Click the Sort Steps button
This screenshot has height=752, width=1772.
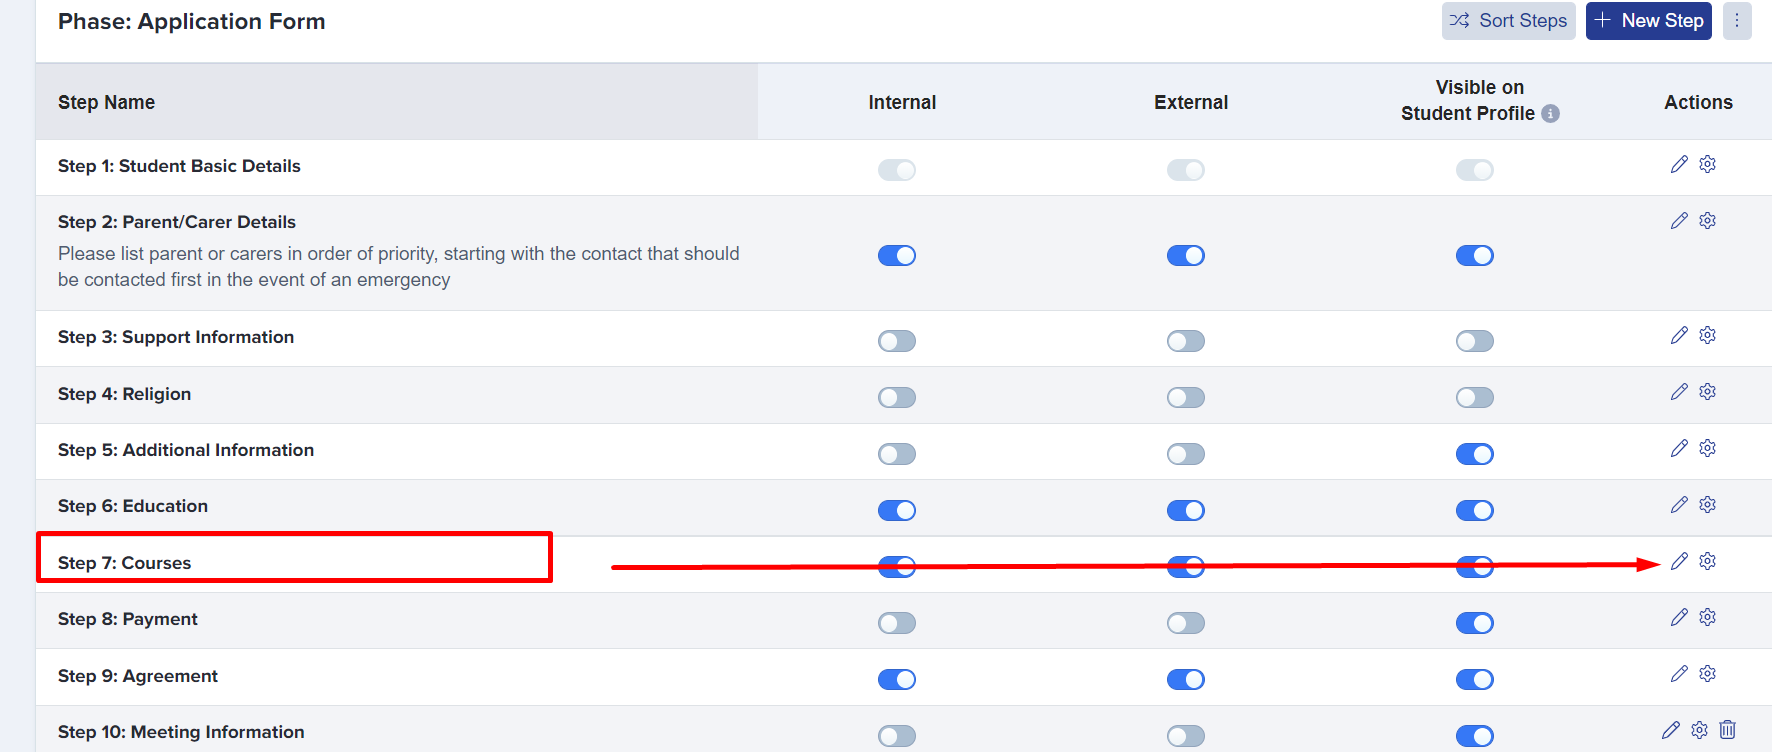point(1509,21)
